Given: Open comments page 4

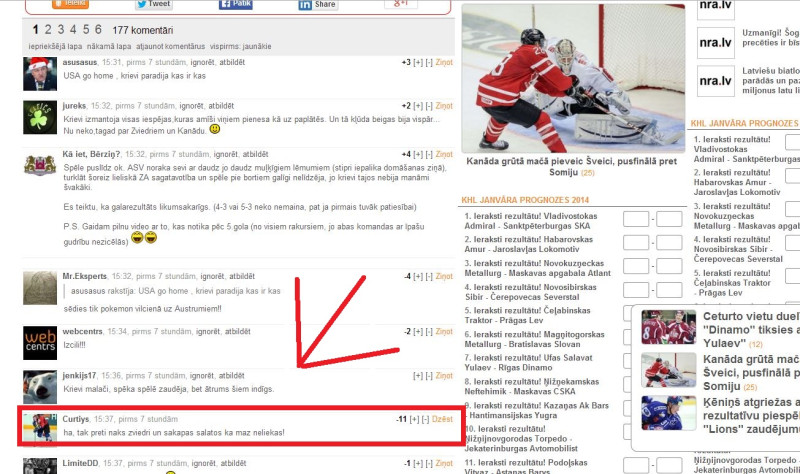Looking at the screenshot, I should coord(73,30).
